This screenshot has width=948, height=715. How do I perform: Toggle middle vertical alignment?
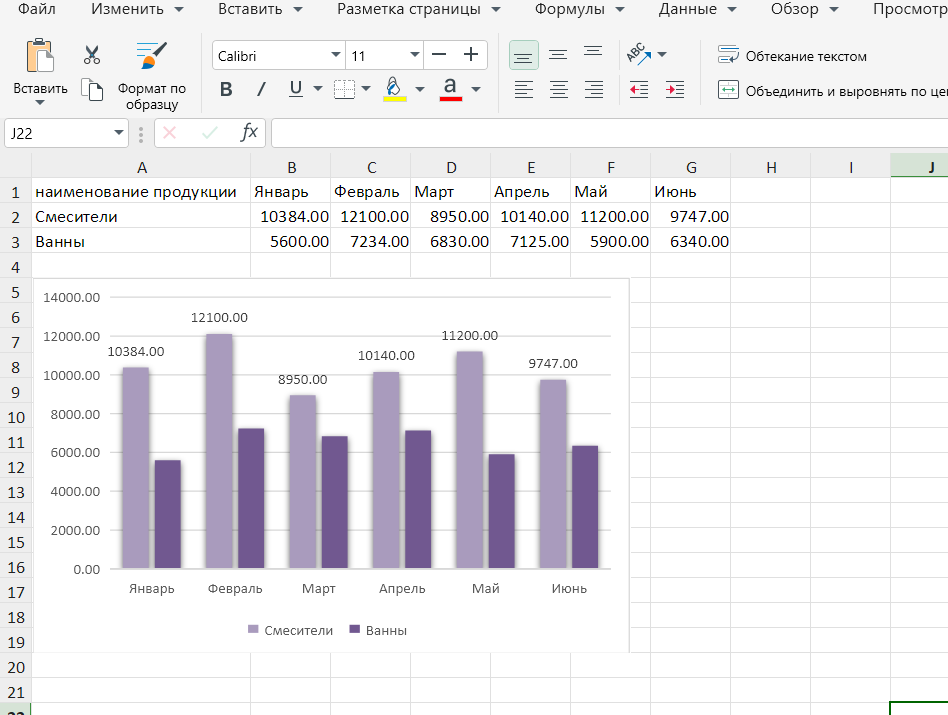click(x=558, y=55)
